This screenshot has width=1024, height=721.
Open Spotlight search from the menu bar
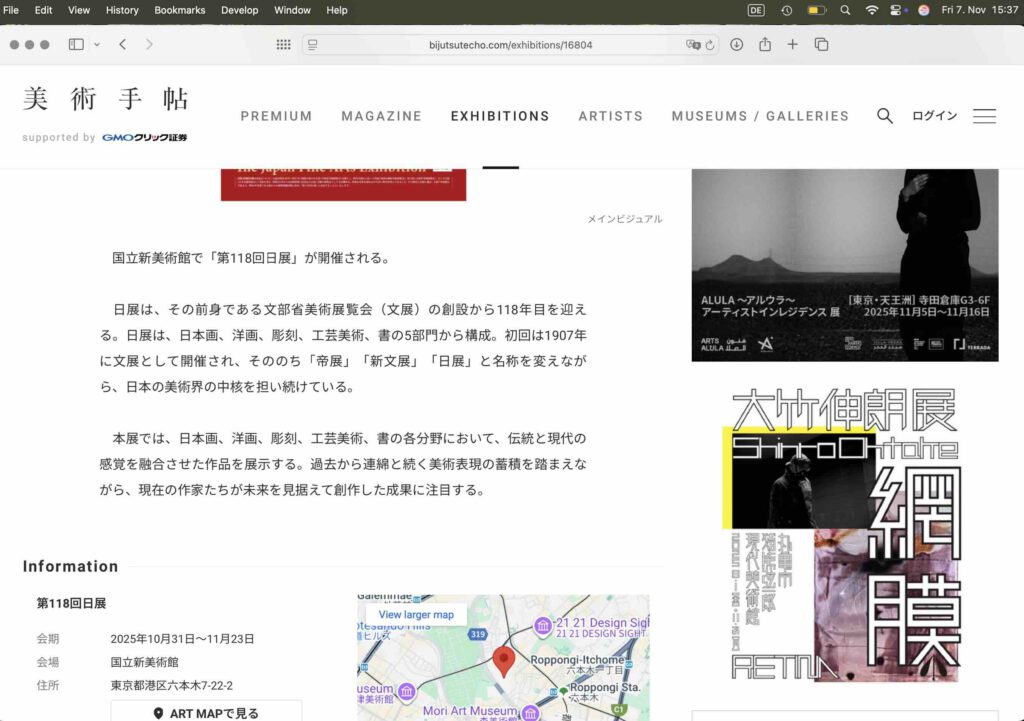(x=846, y=10)
